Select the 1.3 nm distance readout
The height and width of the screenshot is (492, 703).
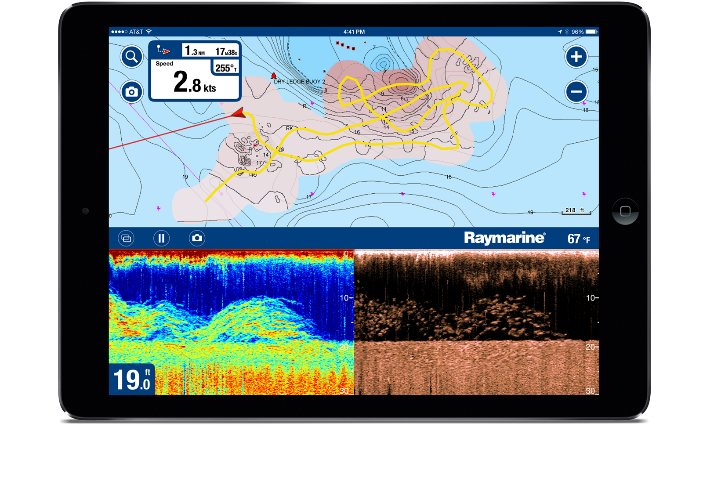195,48
